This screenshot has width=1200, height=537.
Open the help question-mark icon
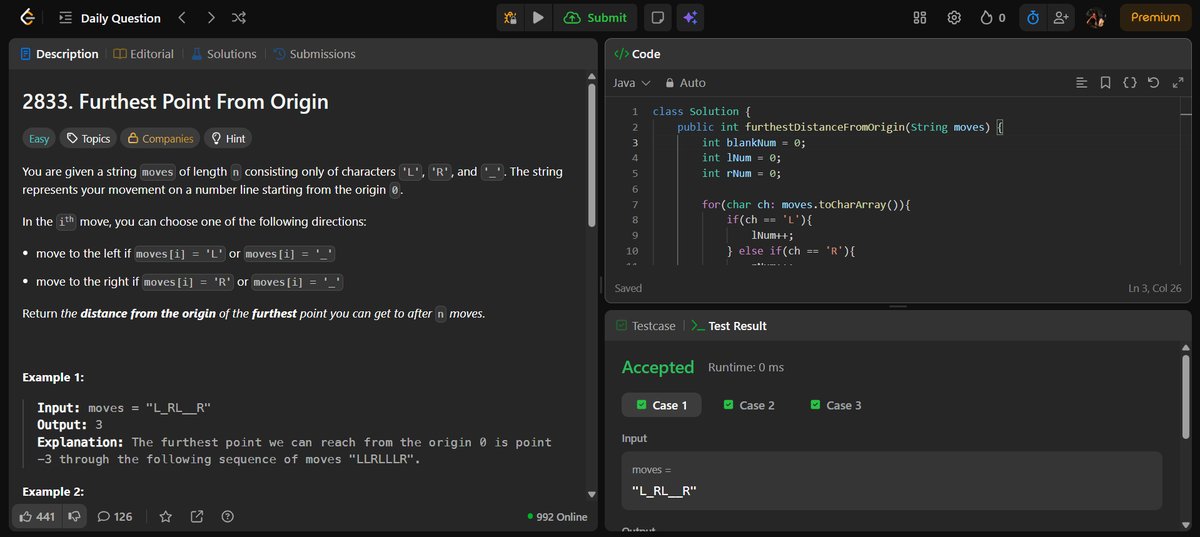[x=228, y=517]
